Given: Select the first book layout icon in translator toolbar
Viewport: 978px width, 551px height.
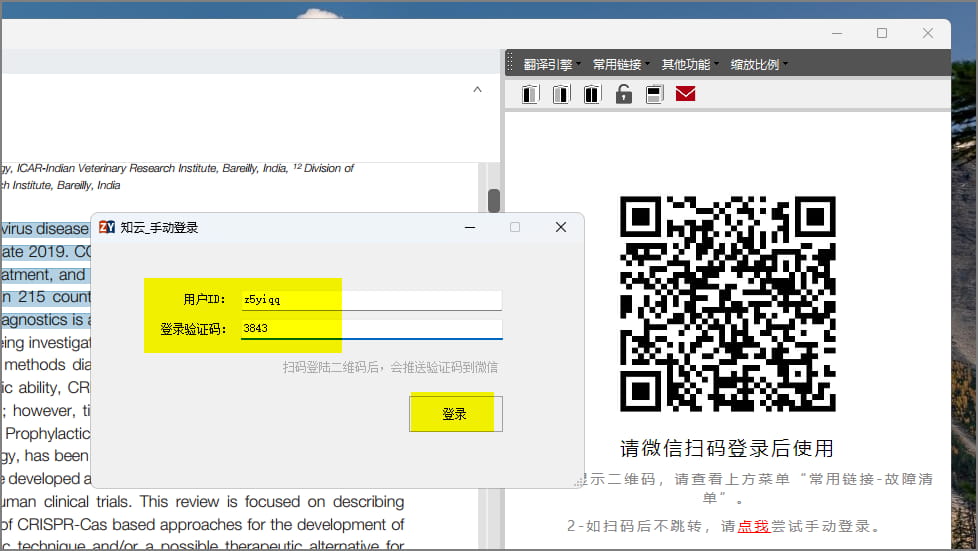Looking at the screenshot, I should click(530, 94).
